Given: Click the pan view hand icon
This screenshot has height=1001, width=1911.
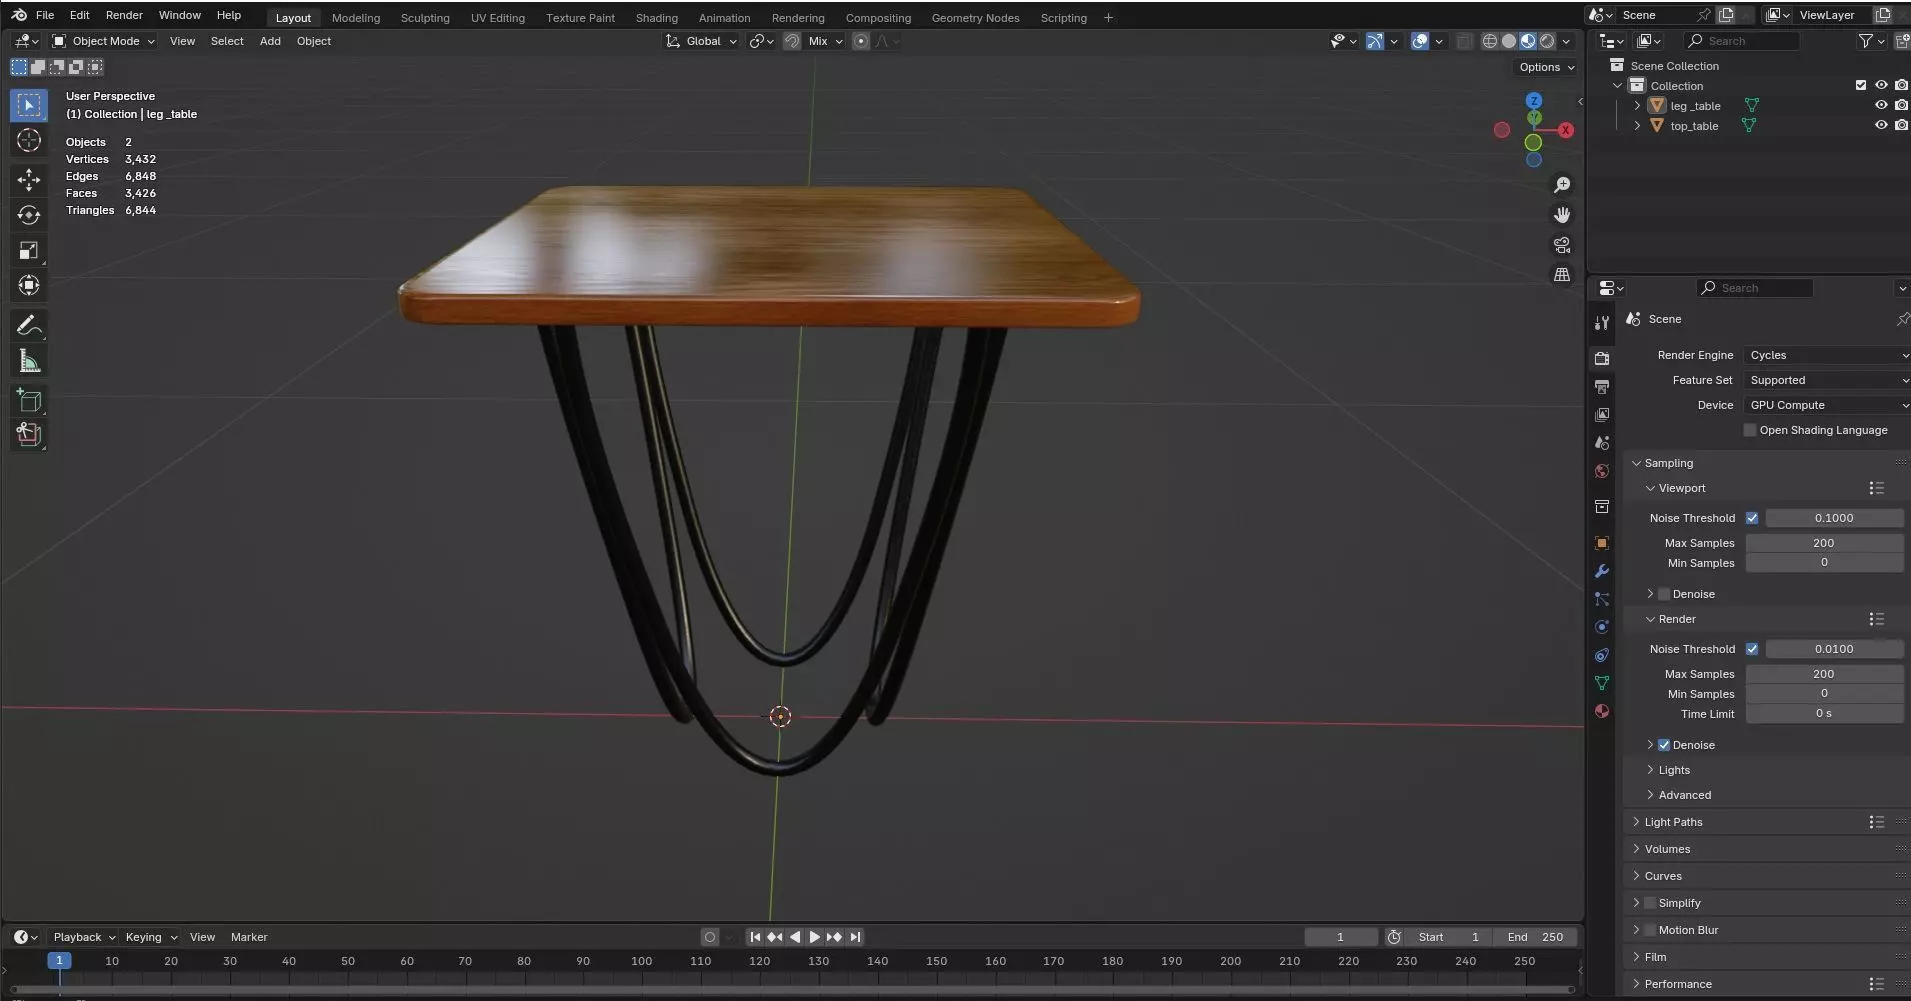Looking at the screenshot, I should (x=1562, y=215).
